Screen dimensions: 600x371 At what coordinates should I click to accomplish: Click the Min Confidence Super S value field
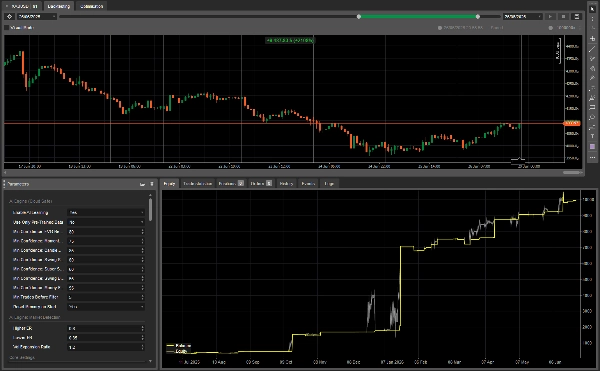coord(106,269)
